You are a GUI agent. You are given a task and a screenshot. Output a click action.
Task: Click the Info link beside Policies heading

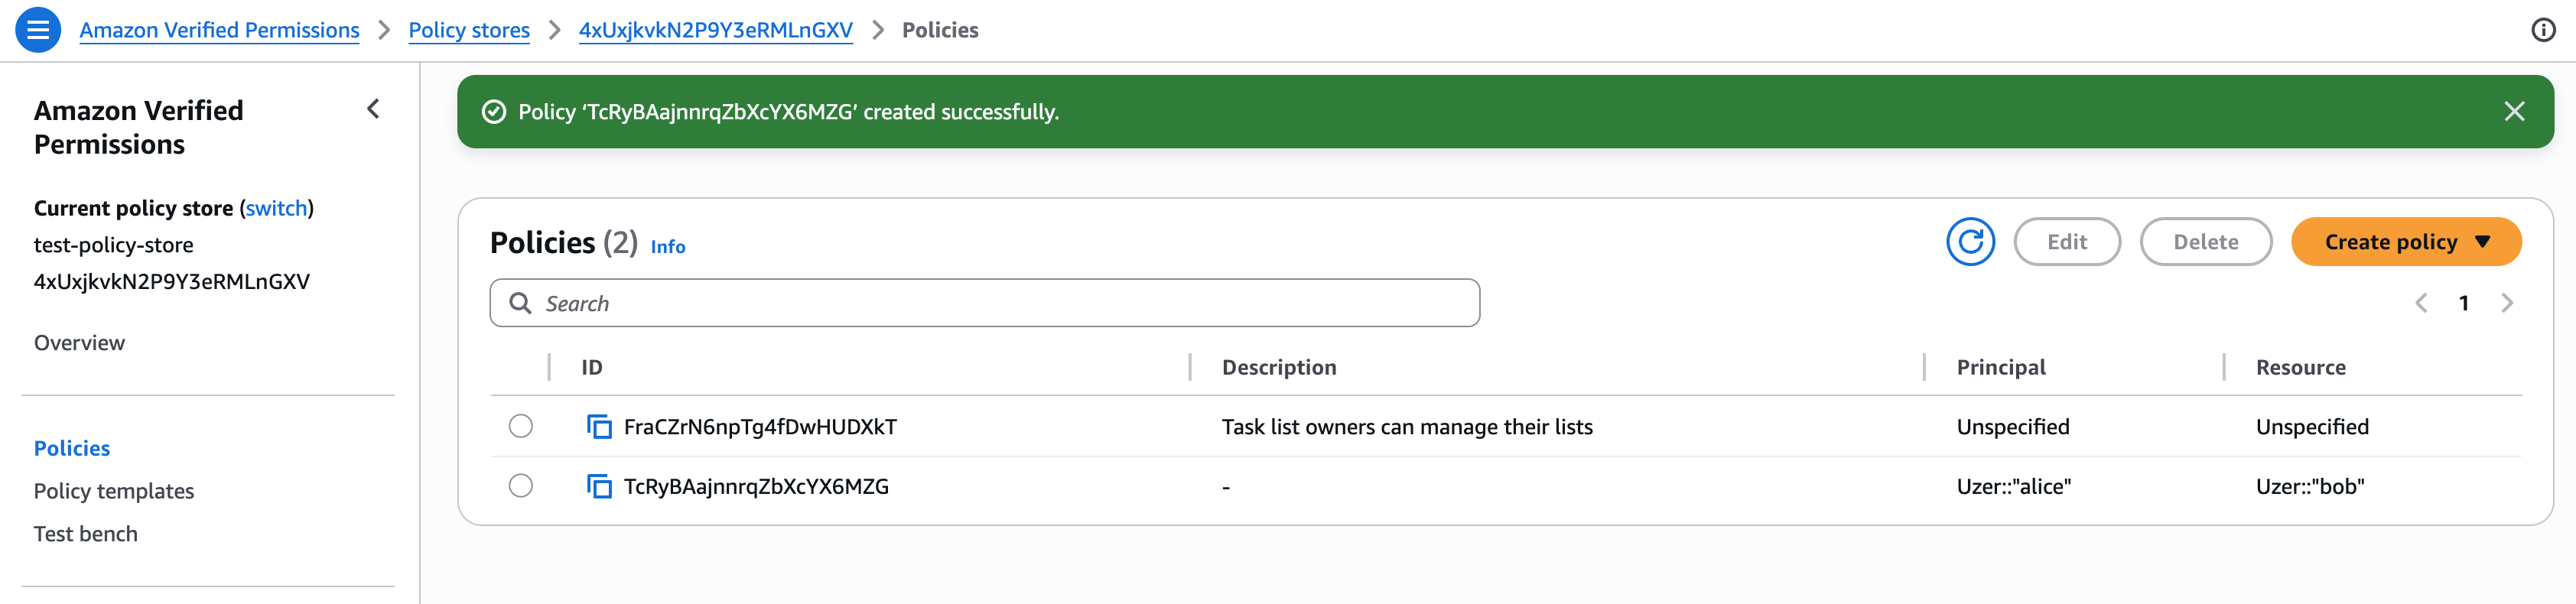pyautogui.click(x=668, y=247)
